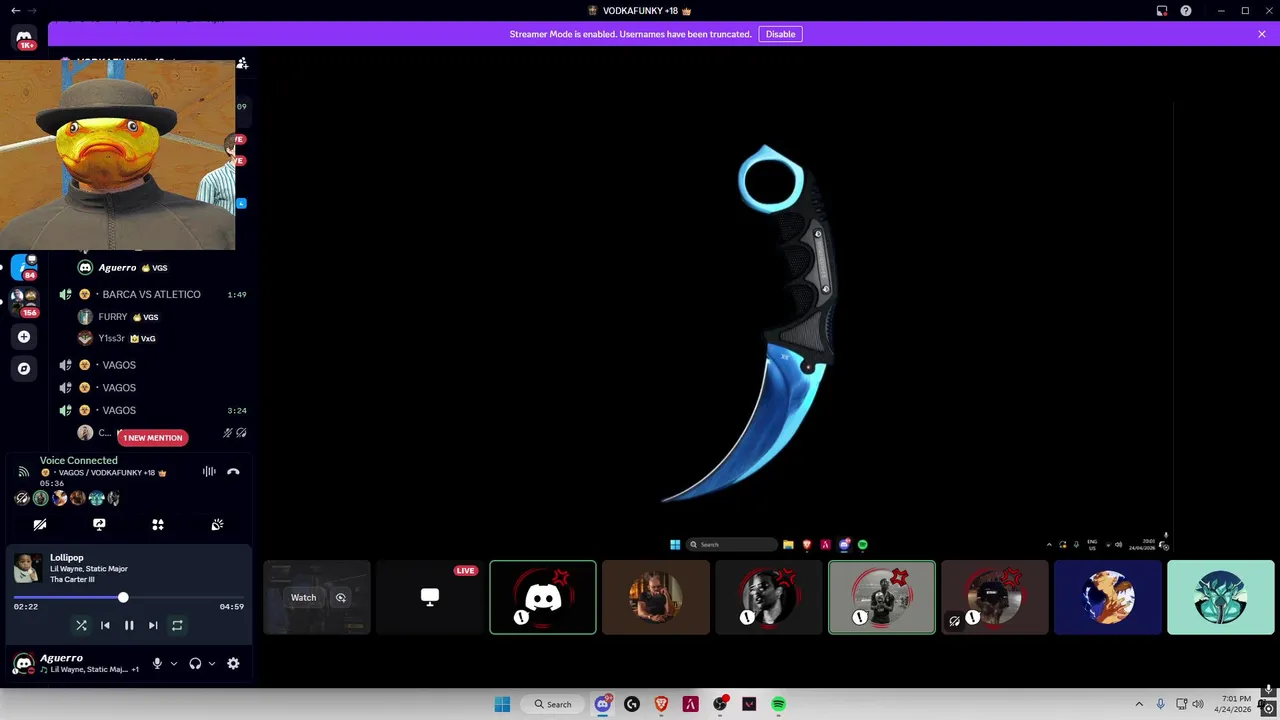1280x720 pixels.
Task: Open the activities launcher icon
Action: pyautogui.click(x=158, y=524)
